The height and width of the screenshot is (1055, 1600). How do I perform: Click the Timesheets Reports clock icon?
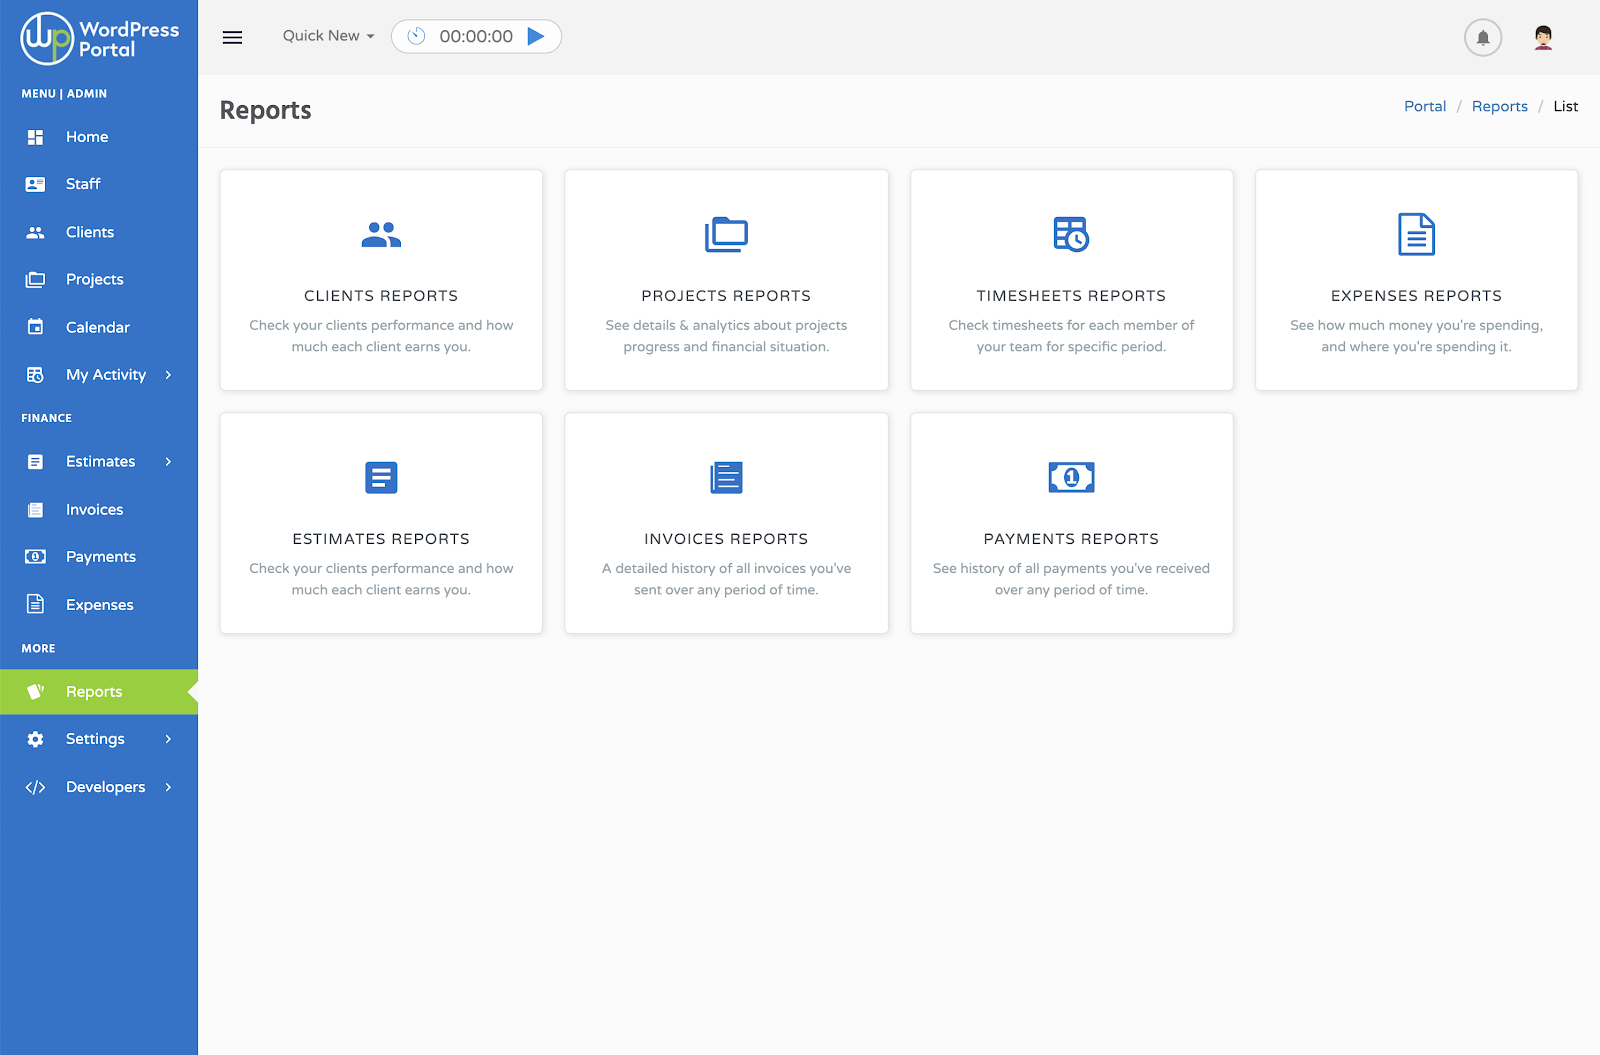coord(1071,235)
